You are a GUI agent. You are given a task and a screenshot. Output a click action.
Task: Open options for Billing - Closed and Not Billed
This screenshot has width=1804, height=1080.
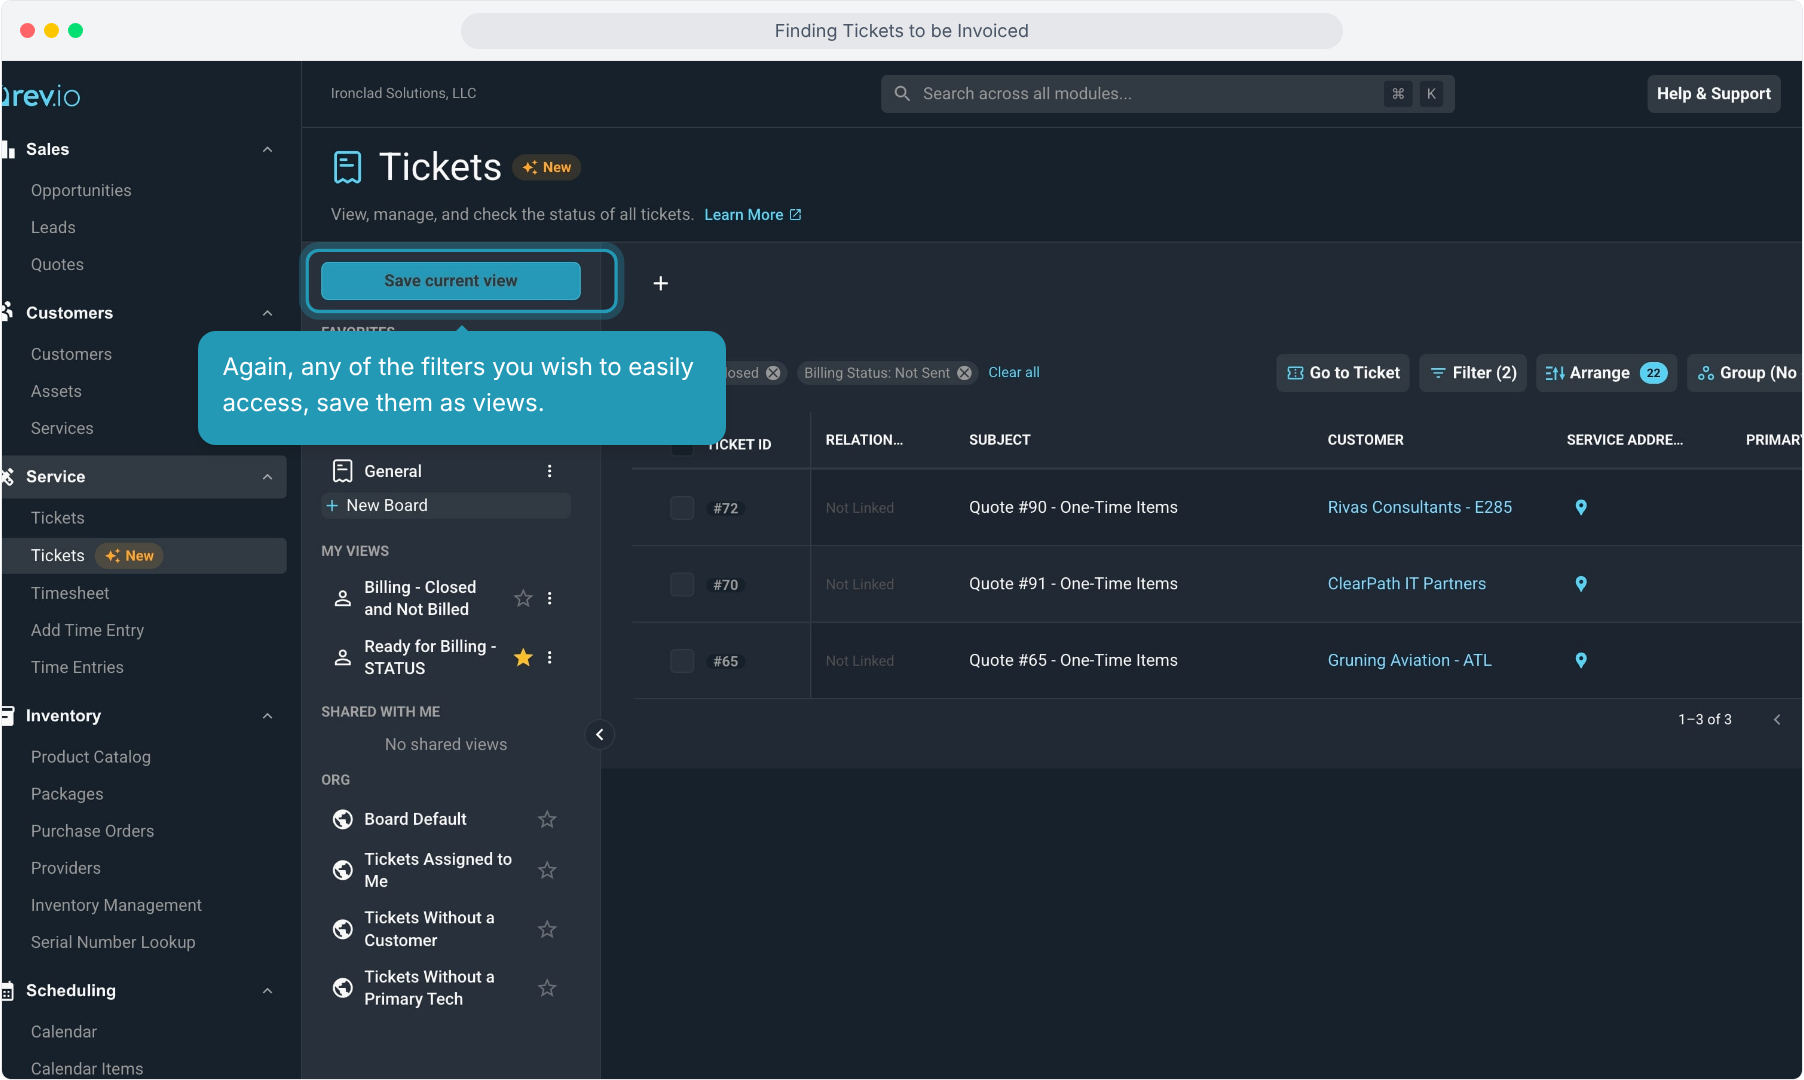tap(549, 598)
